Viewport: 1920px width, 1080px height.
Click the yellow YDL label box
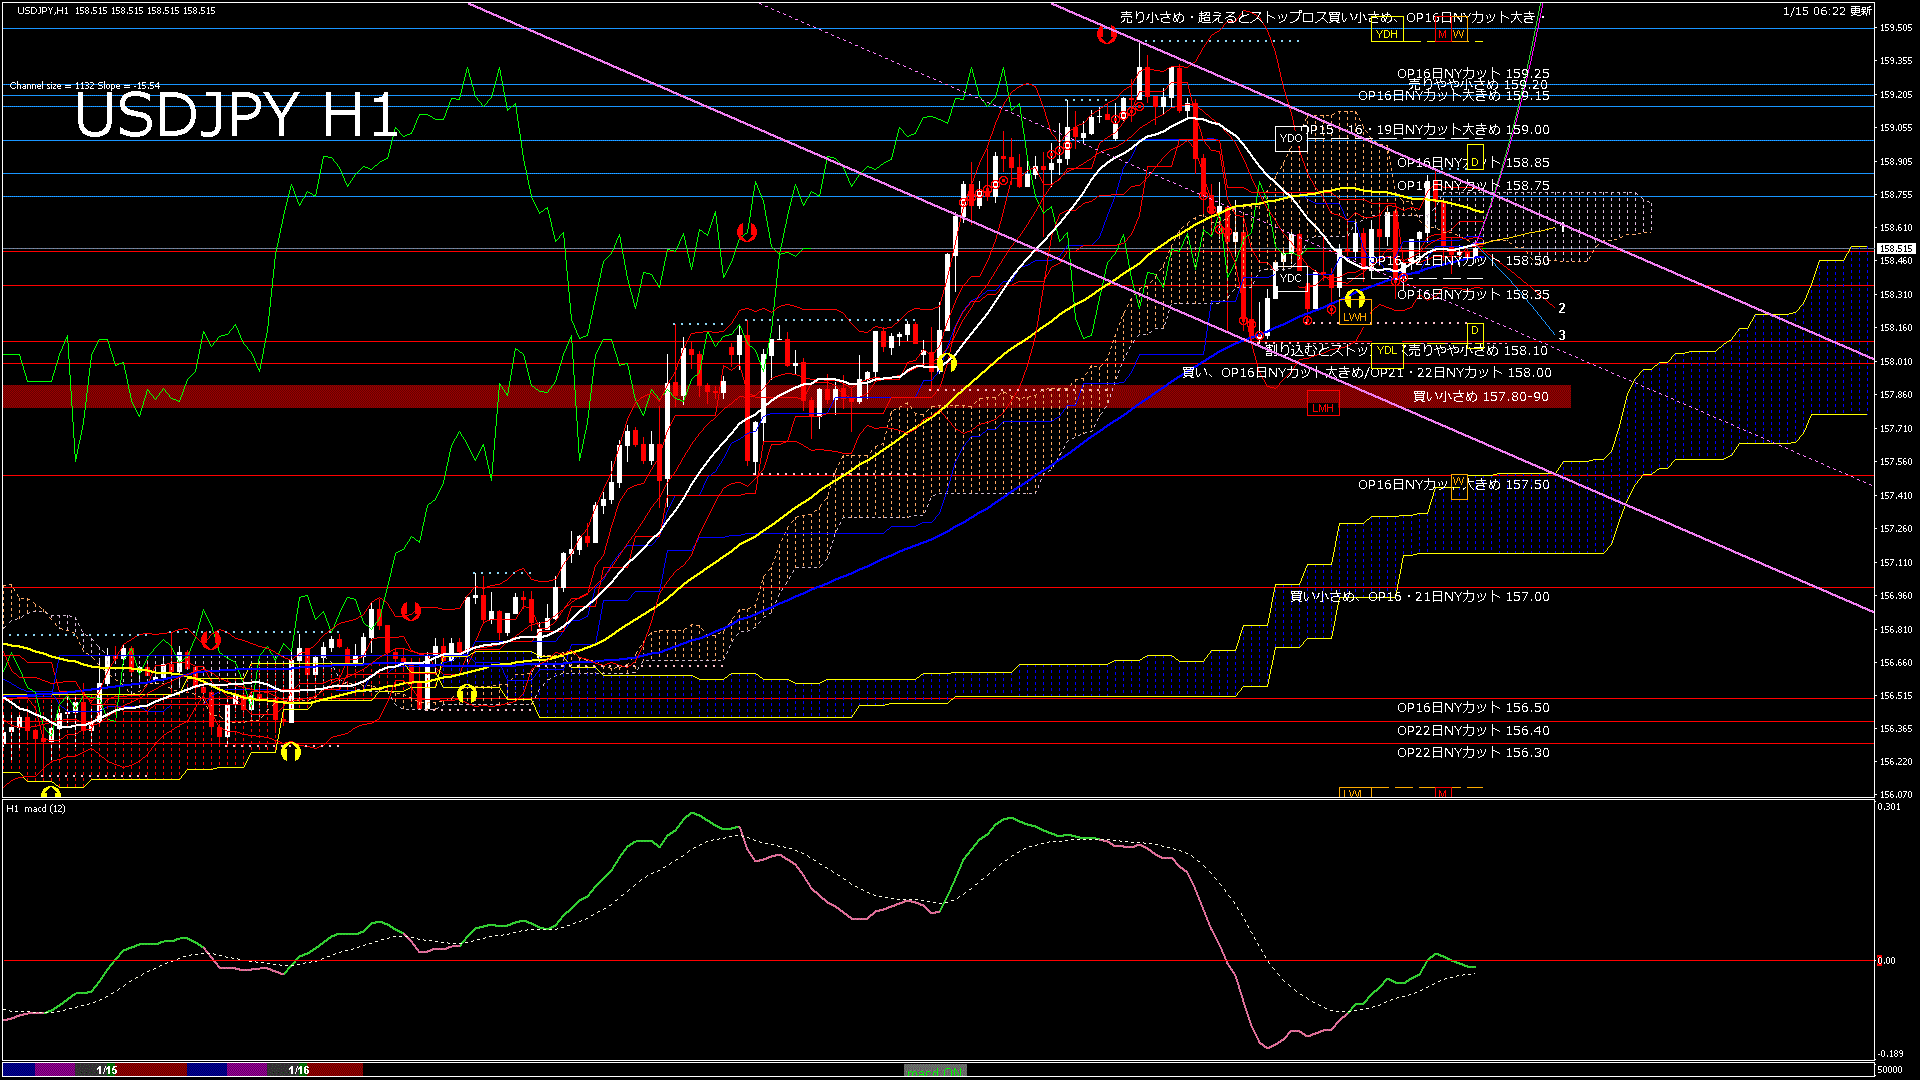click(x=1387, y=356)
